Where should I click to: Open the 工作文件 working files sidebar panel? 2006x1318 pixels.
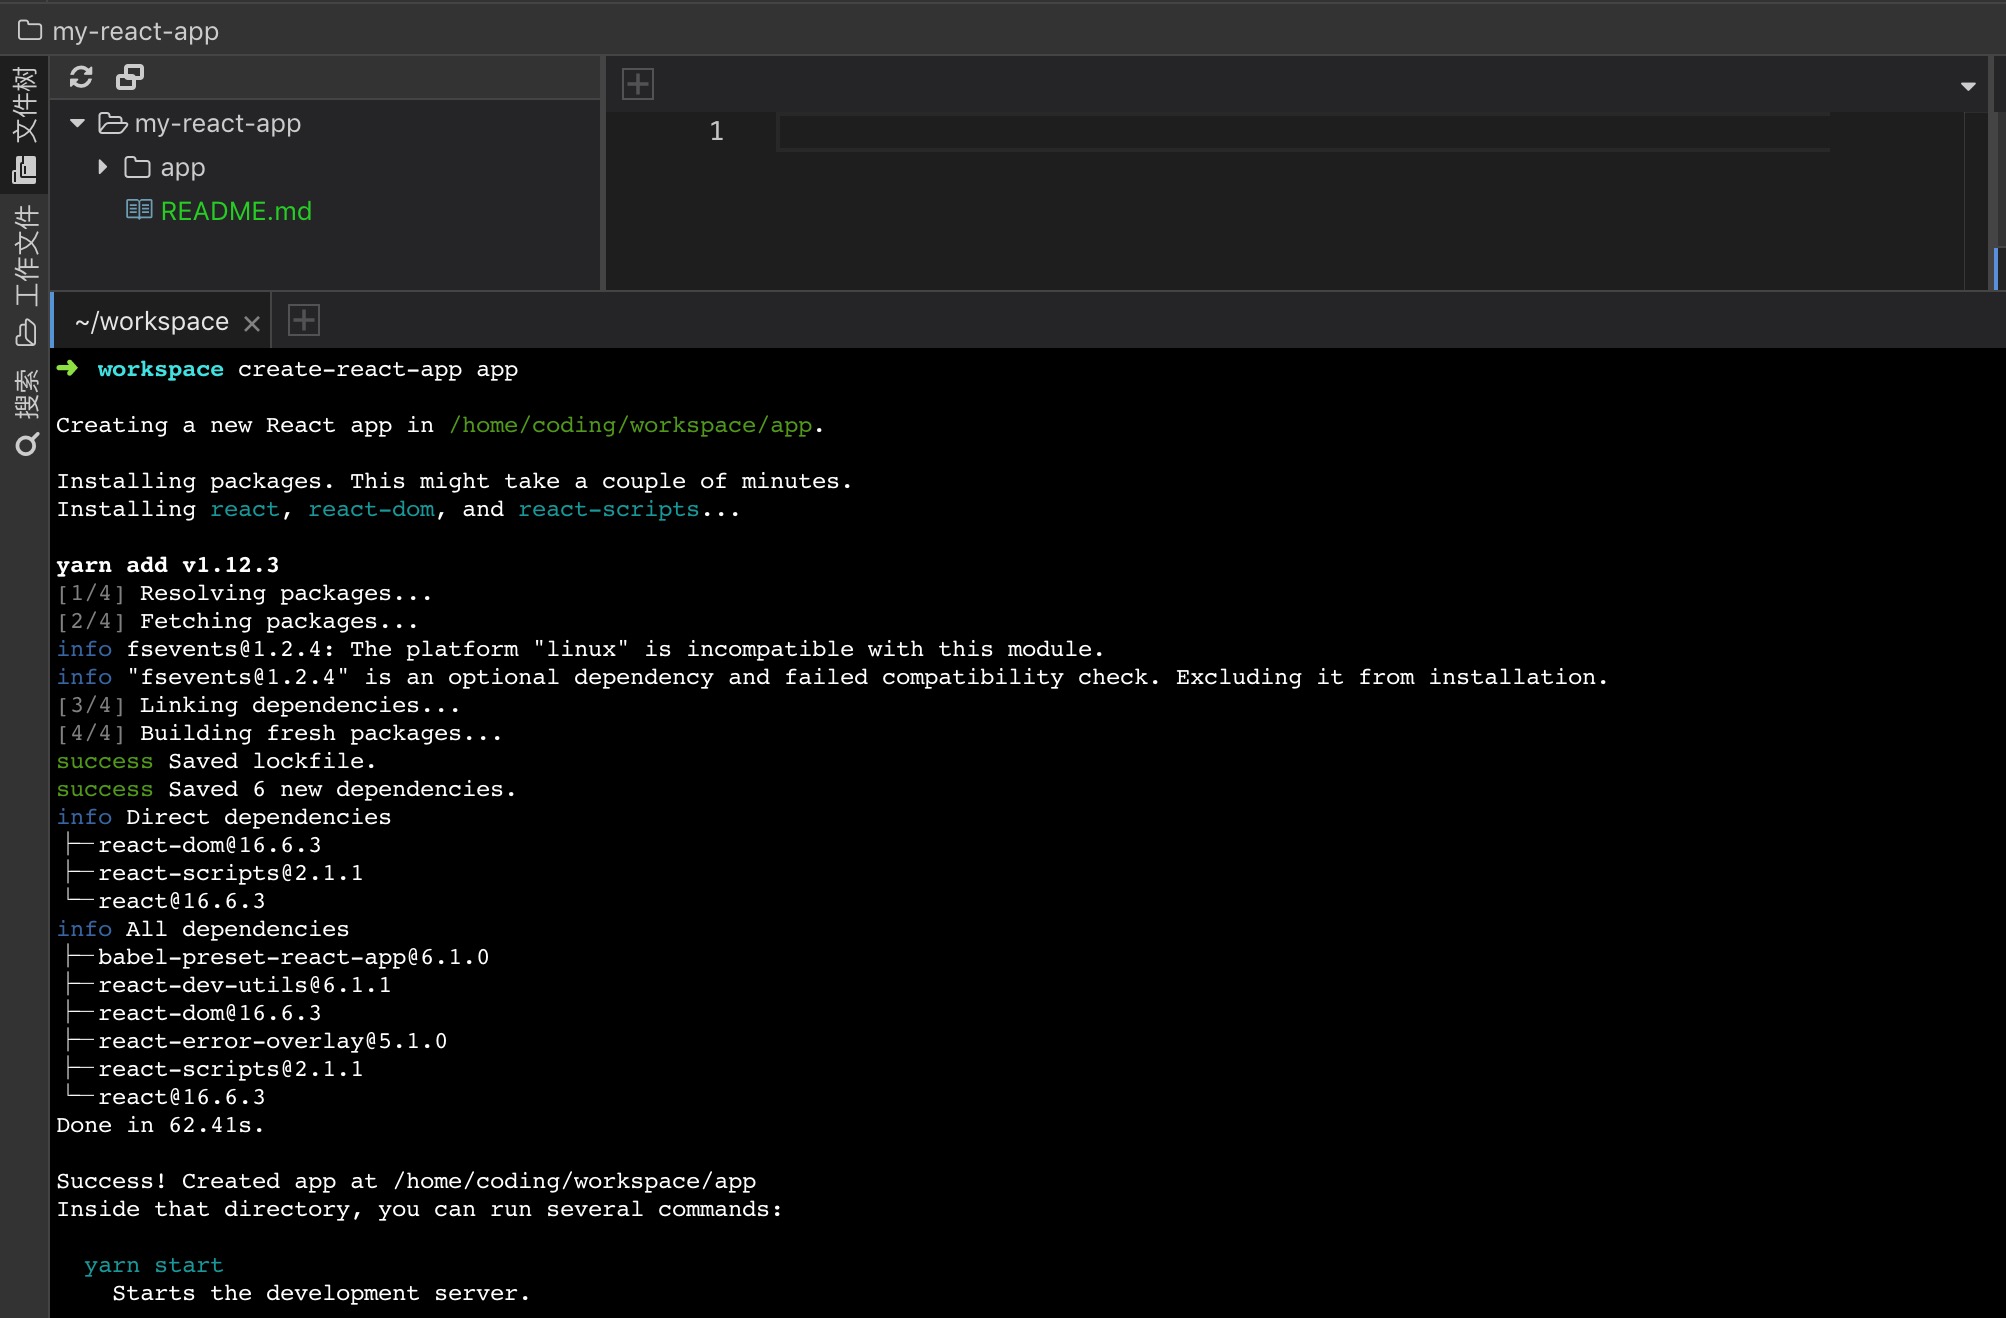(x=25, y=276)
